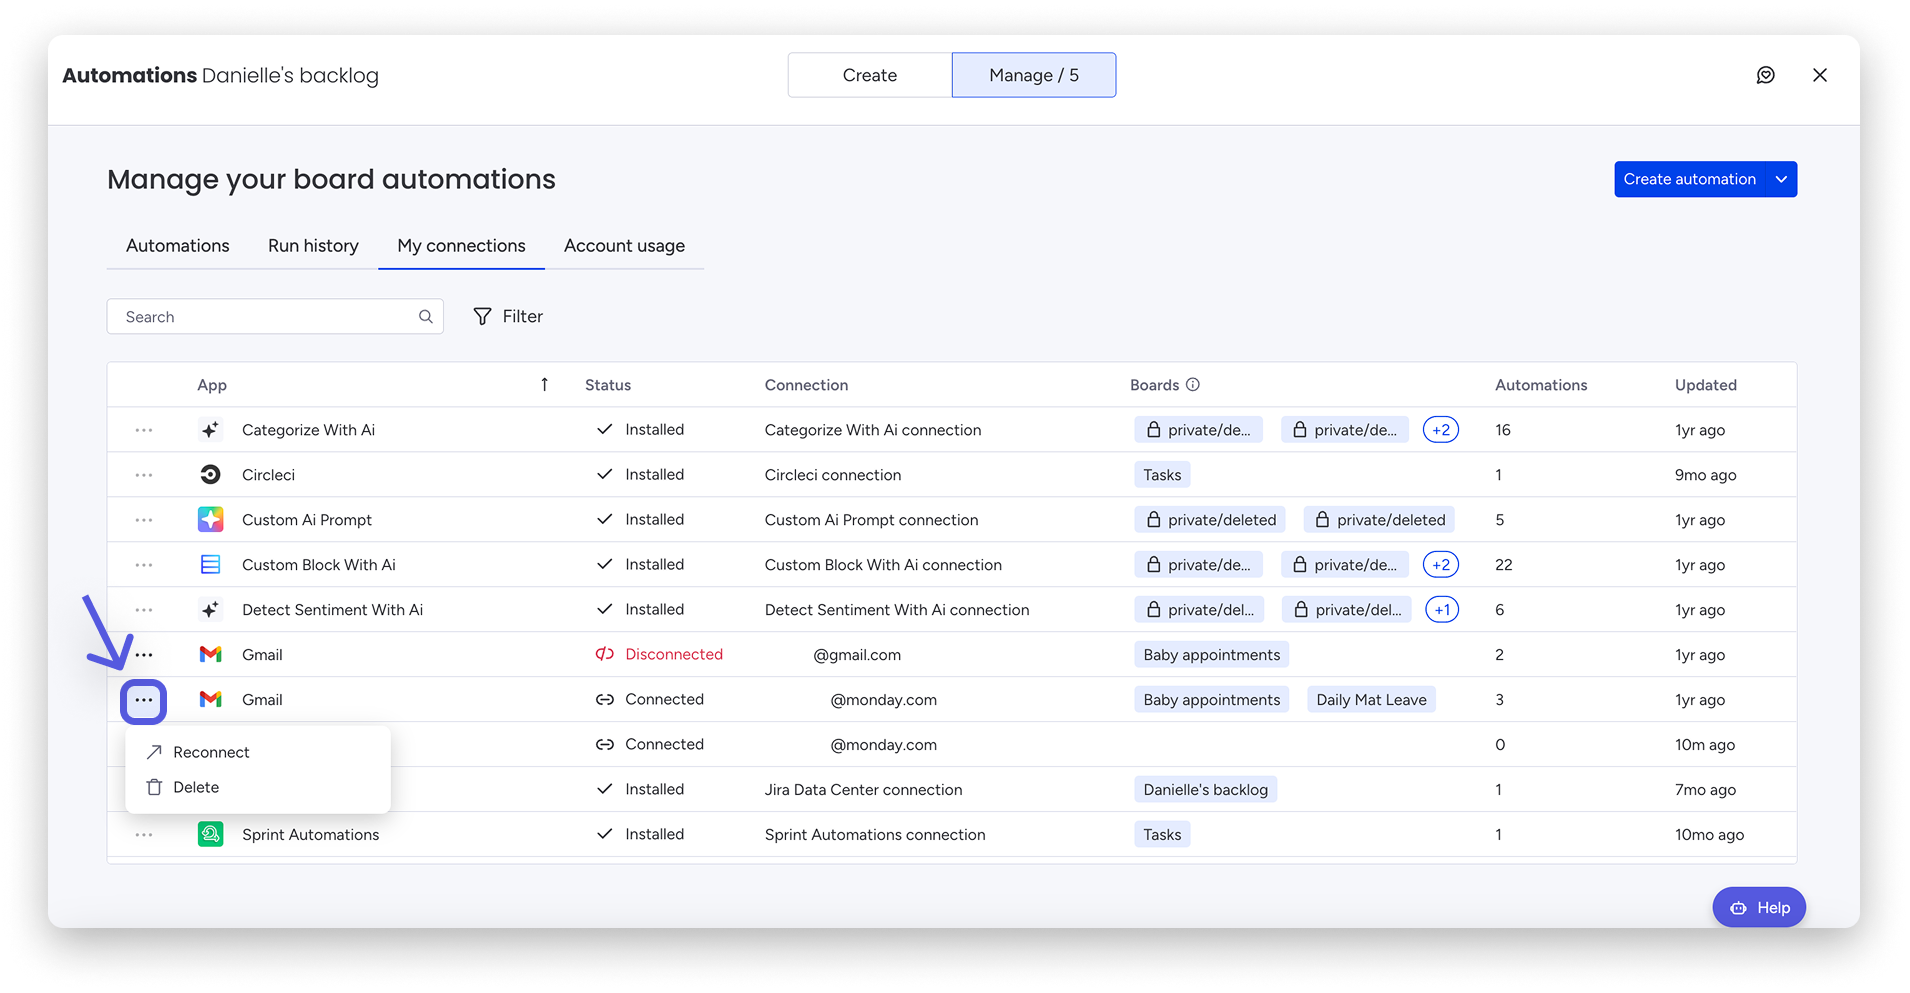The width and height of the screenshot is (1910, 993).
Task: Open the Filter button
Action: (x=508, y=316)
